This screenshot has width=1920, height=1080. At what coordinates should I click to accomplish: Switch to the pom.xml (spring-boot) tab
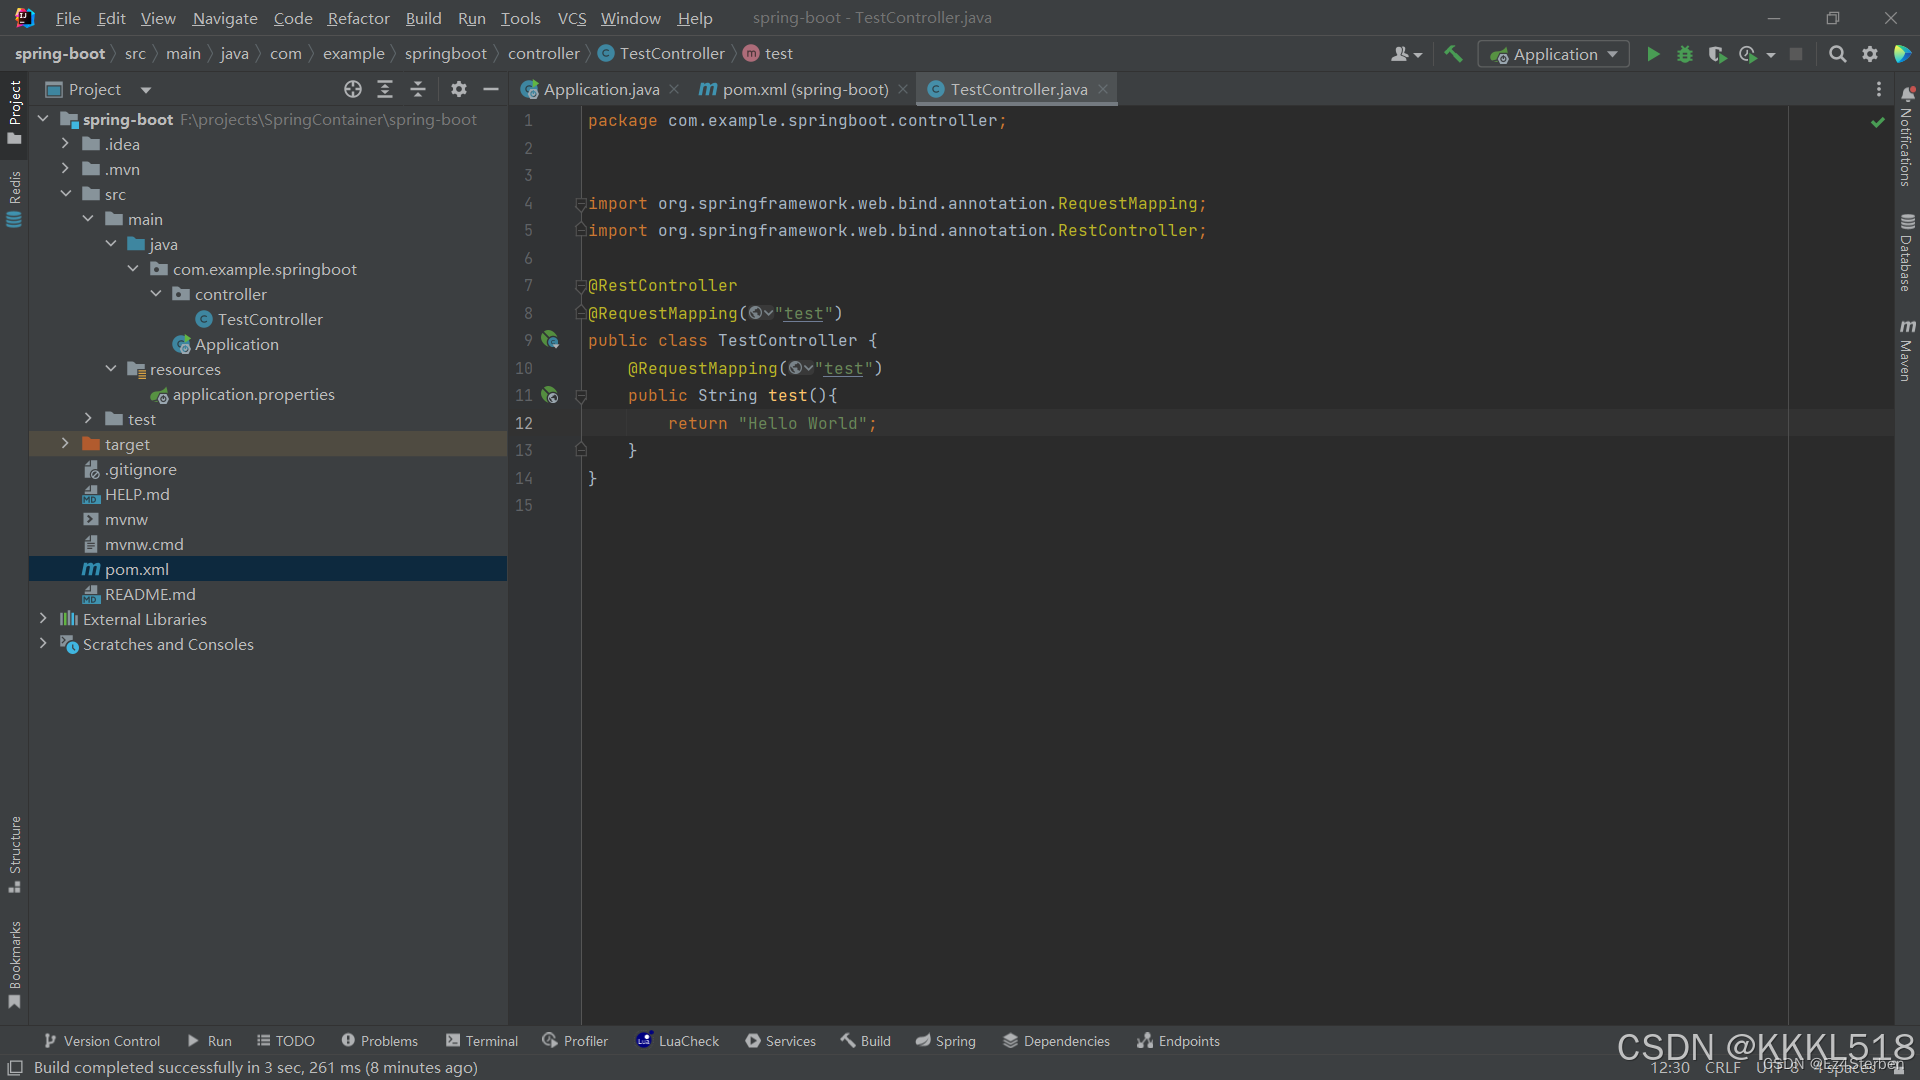coord(804,89)
